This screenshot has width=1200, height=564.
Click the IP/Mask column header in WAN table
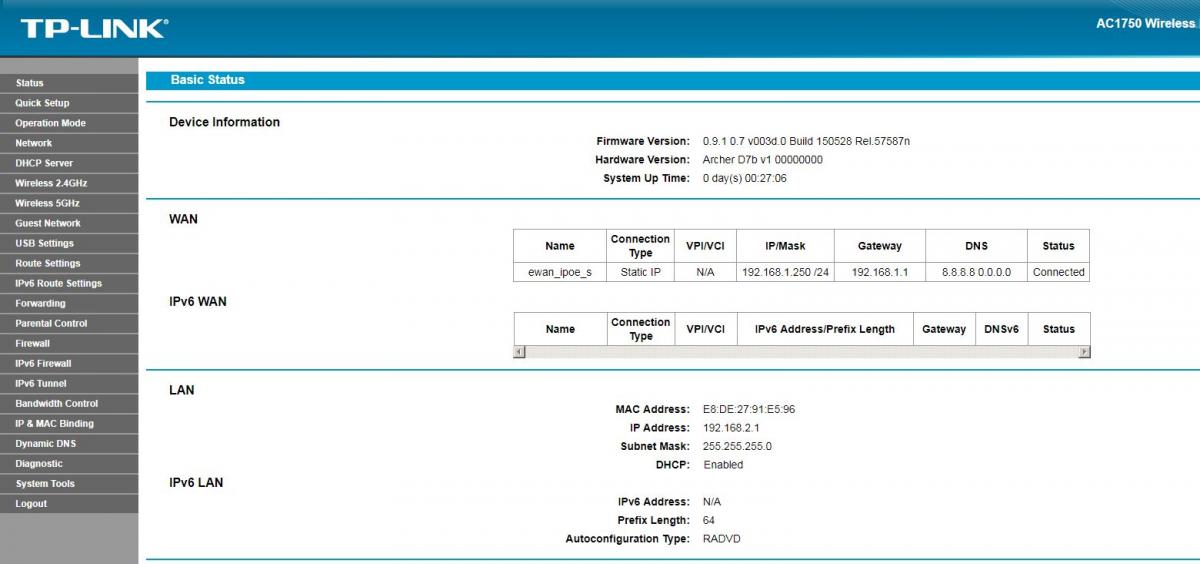tap(785, 246)
